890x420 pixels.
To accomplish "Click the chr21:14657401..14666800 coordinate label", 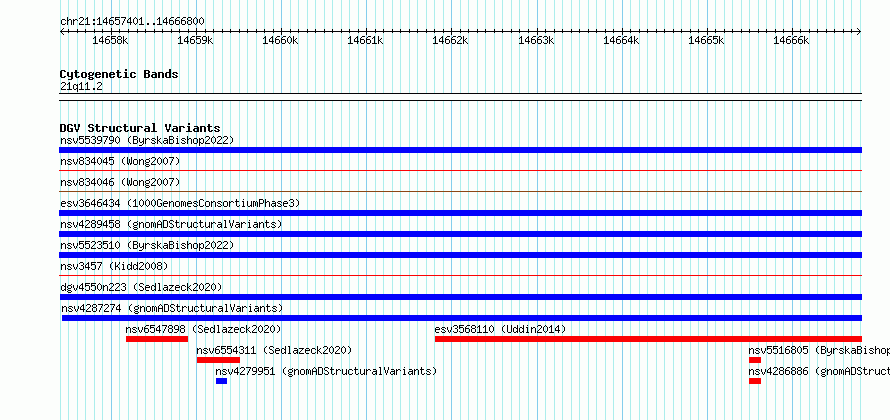I will click(x=132, y=22).
